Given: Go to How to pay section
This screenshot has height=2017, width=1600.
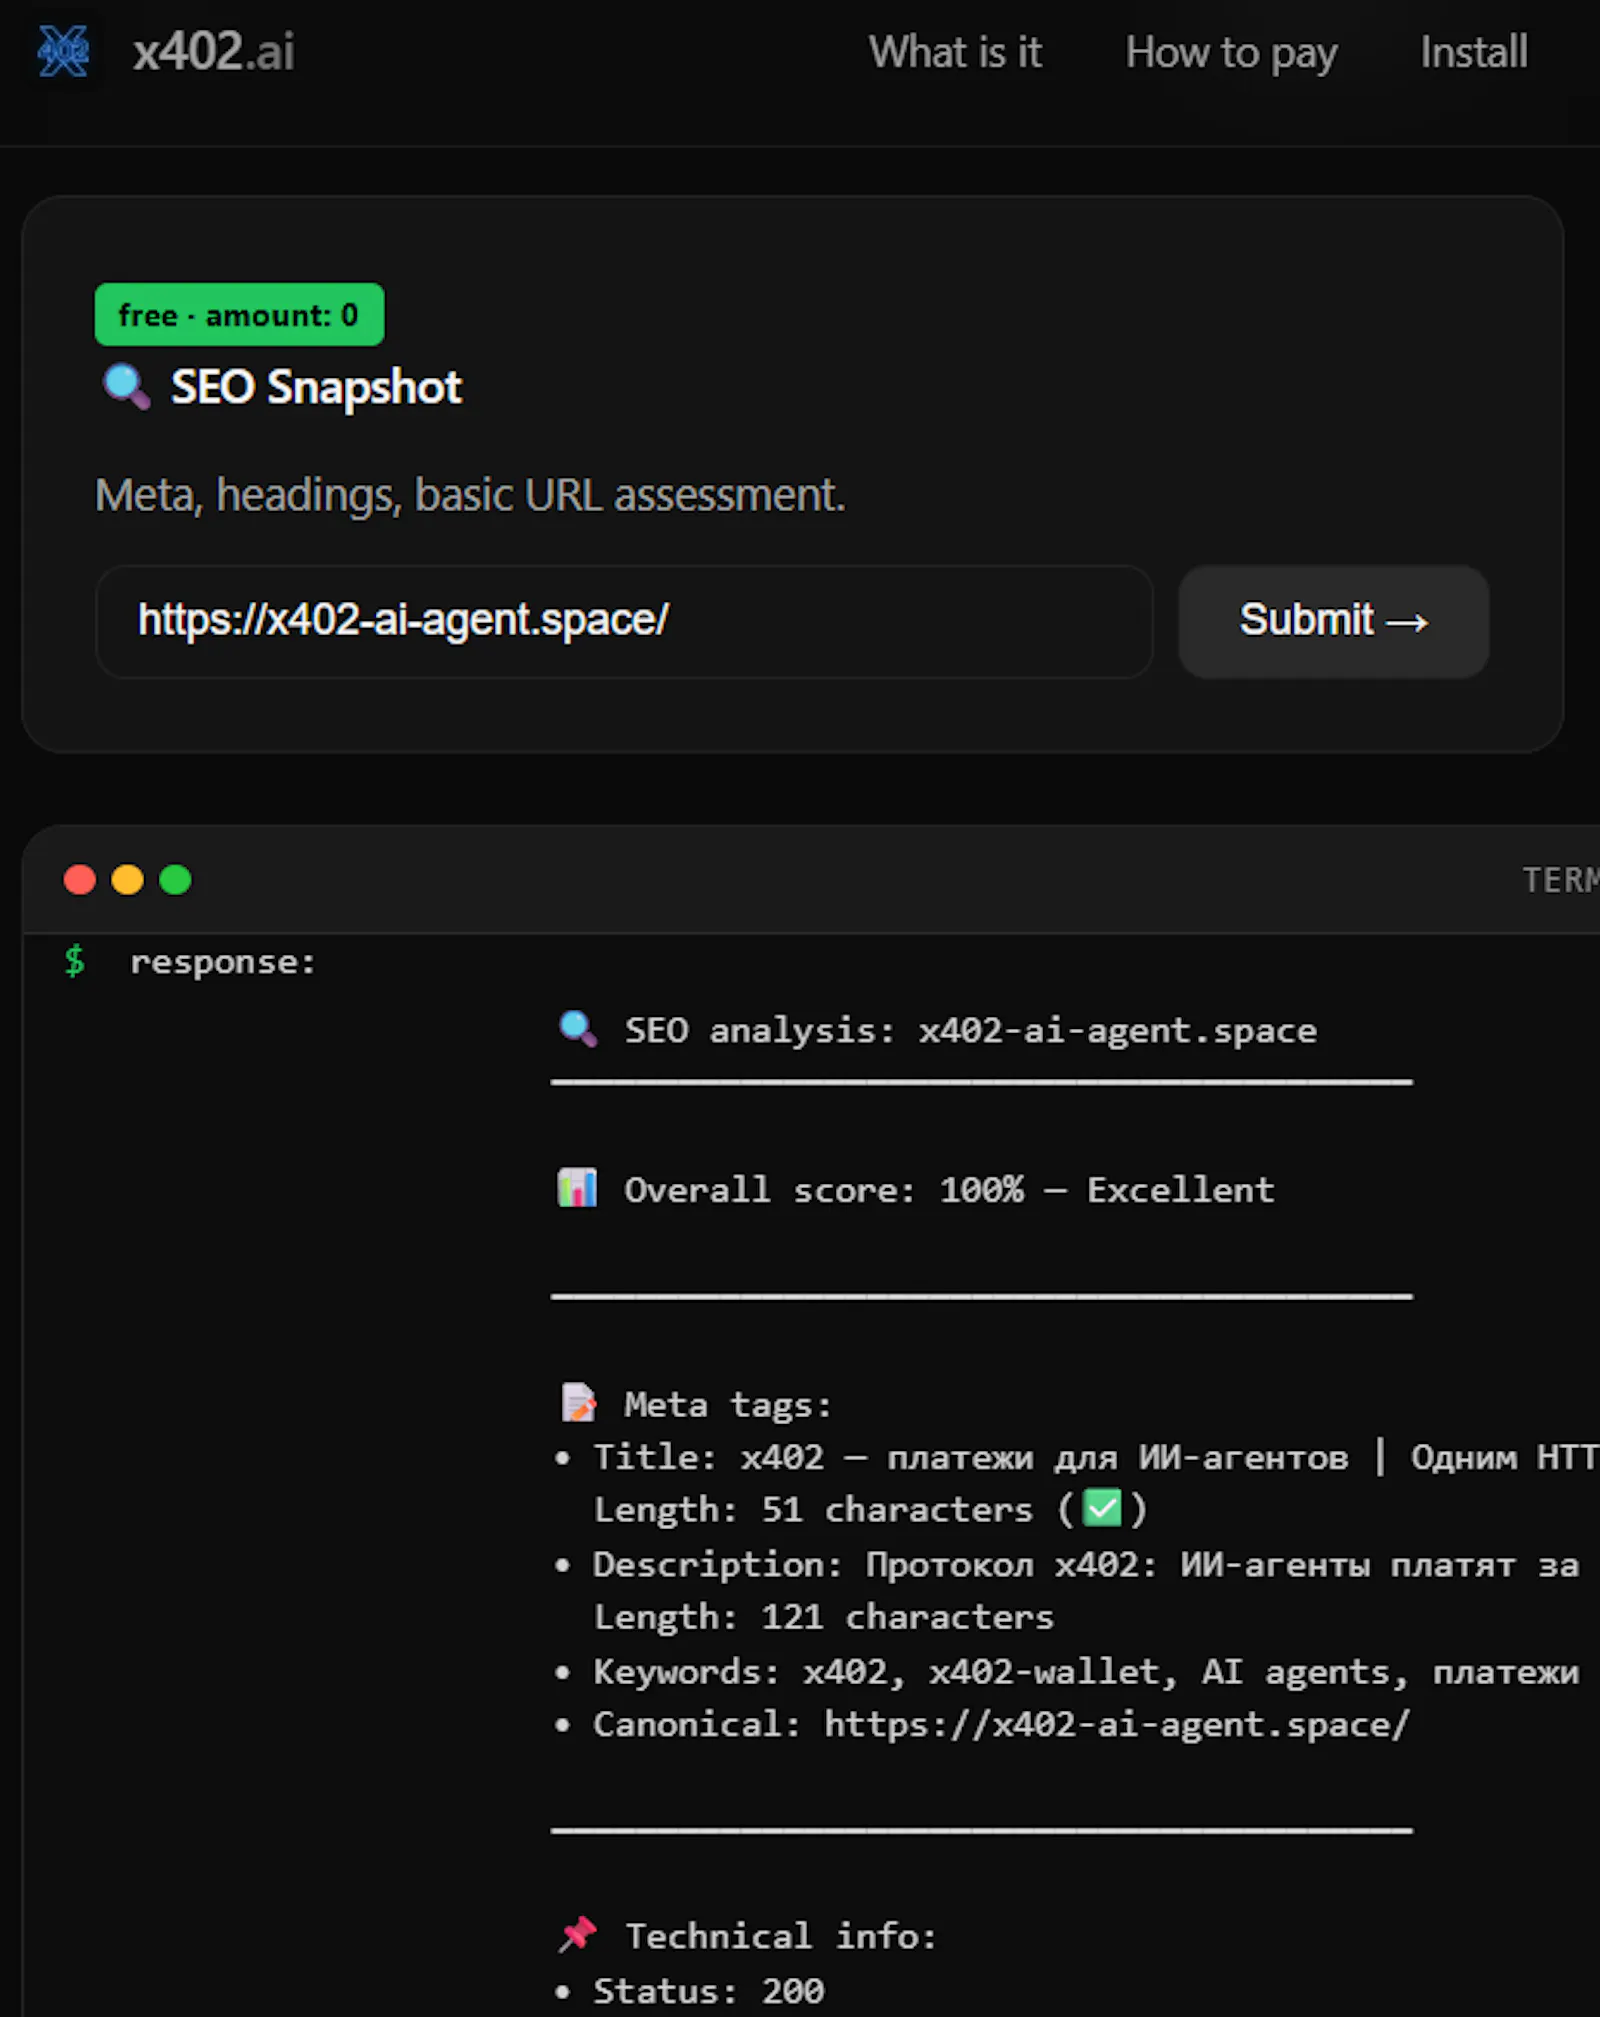Looking at the screenshot, I should [x=1231, y=53].
